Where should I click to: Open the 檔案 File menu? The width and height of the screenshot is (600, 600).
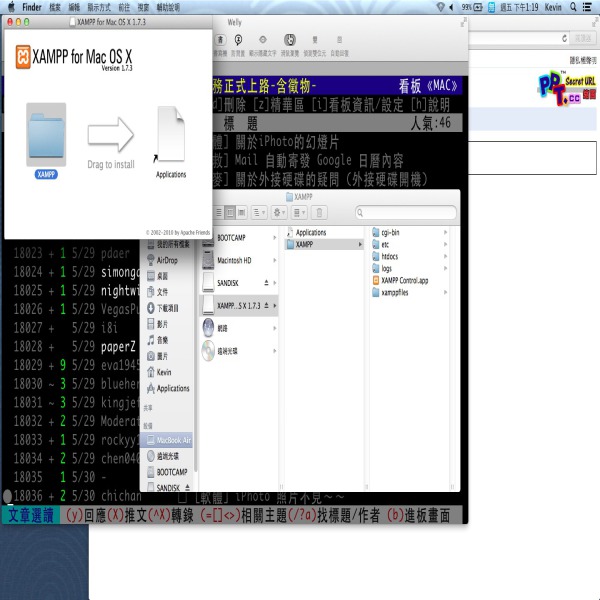[55, 7]
